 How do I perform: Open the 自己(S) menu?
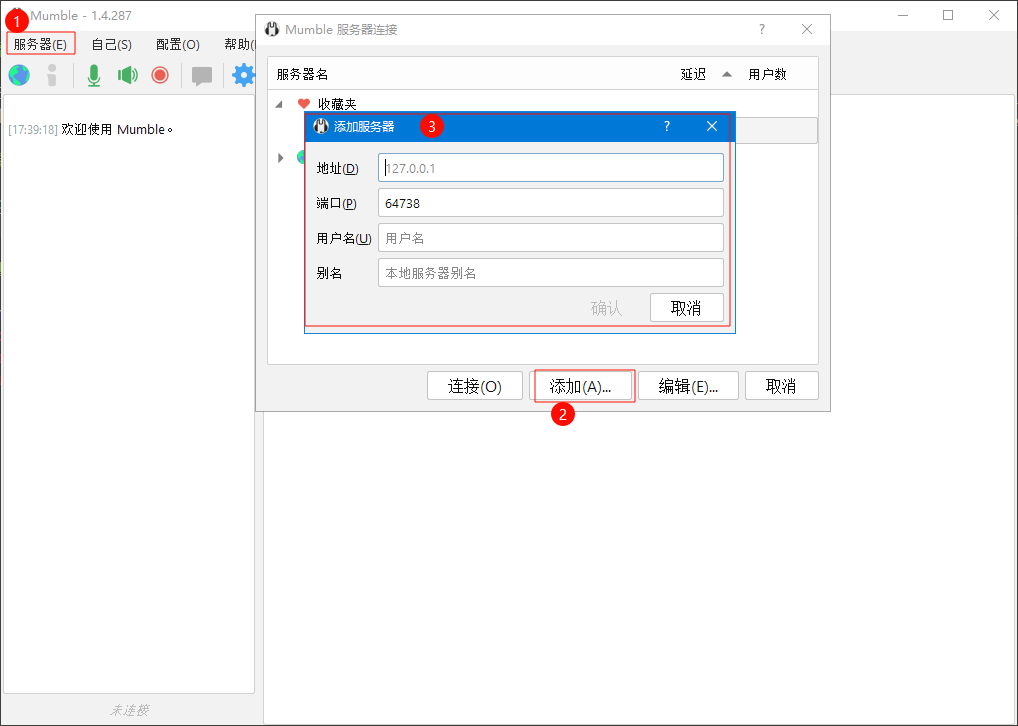pos(112,44)
